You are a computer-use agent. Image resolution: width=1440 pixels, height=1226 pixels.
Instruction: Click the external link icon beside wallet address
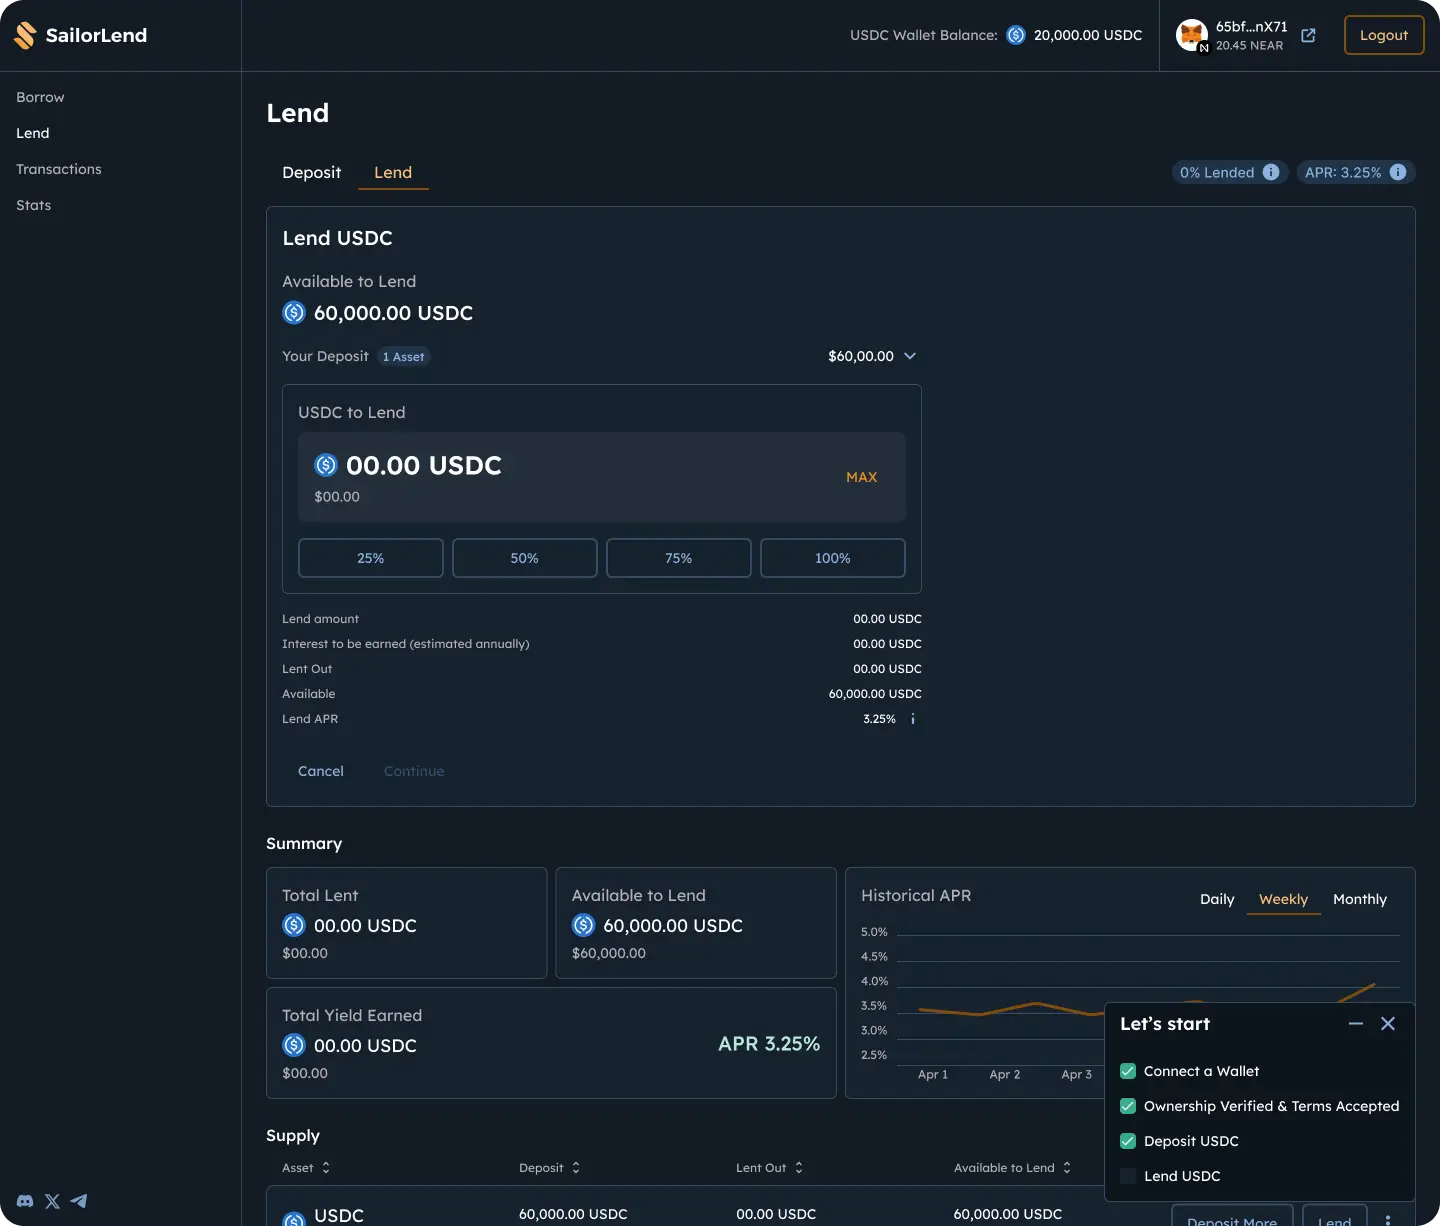[1308, 36]
